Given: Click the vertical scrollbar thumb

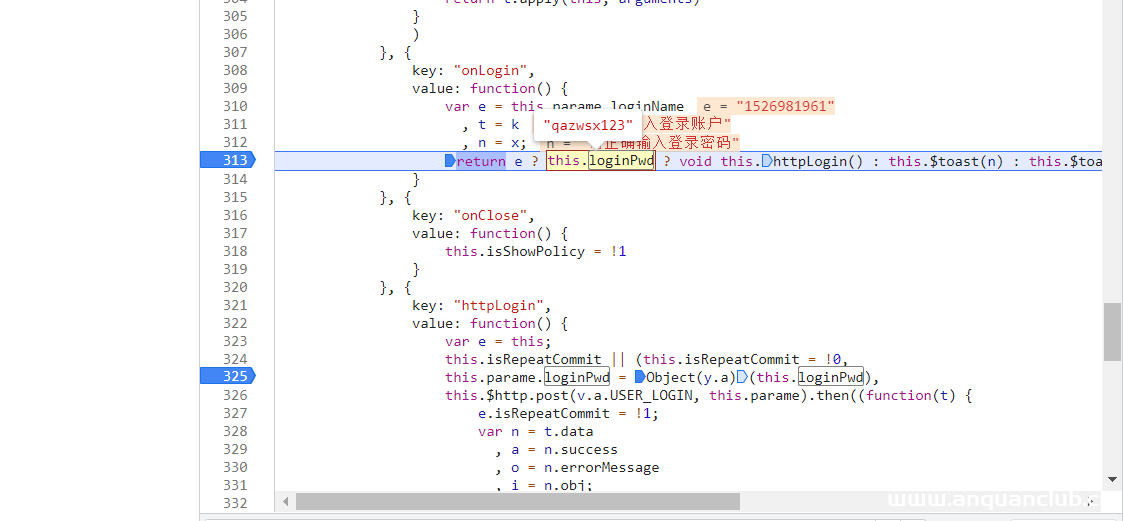Looking at the screenshot, I should pyautogui.click(x=1112, y=331).
